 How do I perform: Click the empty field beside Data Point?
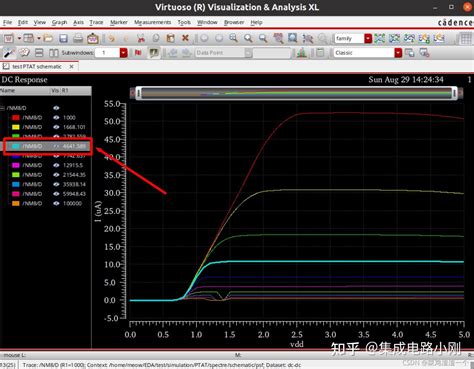click(x=272, y=53)
